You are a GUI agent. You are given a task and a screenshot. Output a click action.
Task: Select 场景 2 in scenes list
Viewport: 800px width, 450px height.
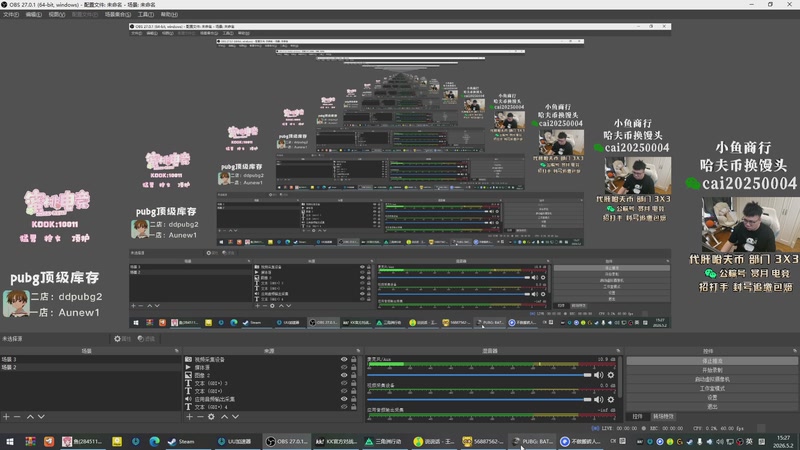[90, 367]
